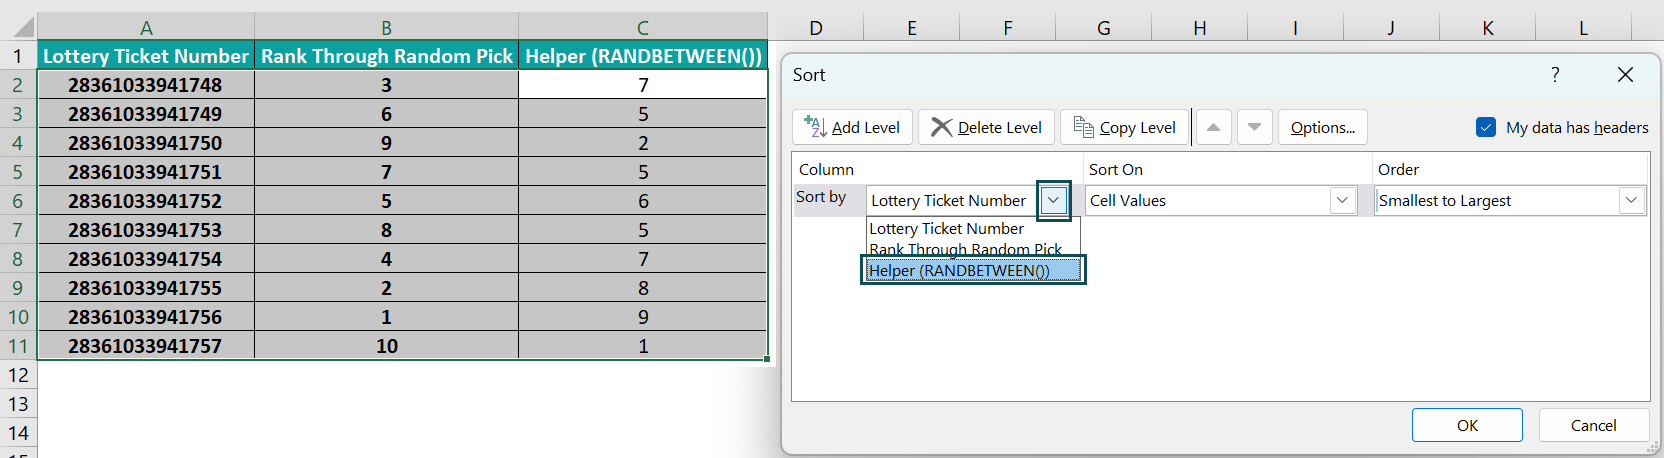Close the Sort dialog with X
Screen dimensions: 1664x458
tap(1625, 75)
